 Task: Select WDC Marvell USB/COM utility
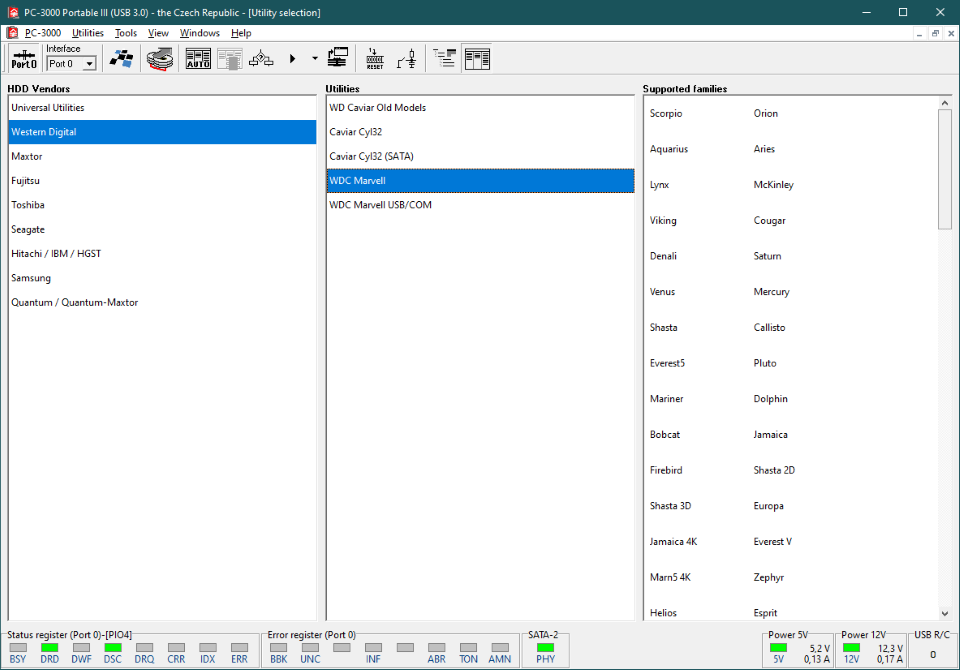[481, 205]
